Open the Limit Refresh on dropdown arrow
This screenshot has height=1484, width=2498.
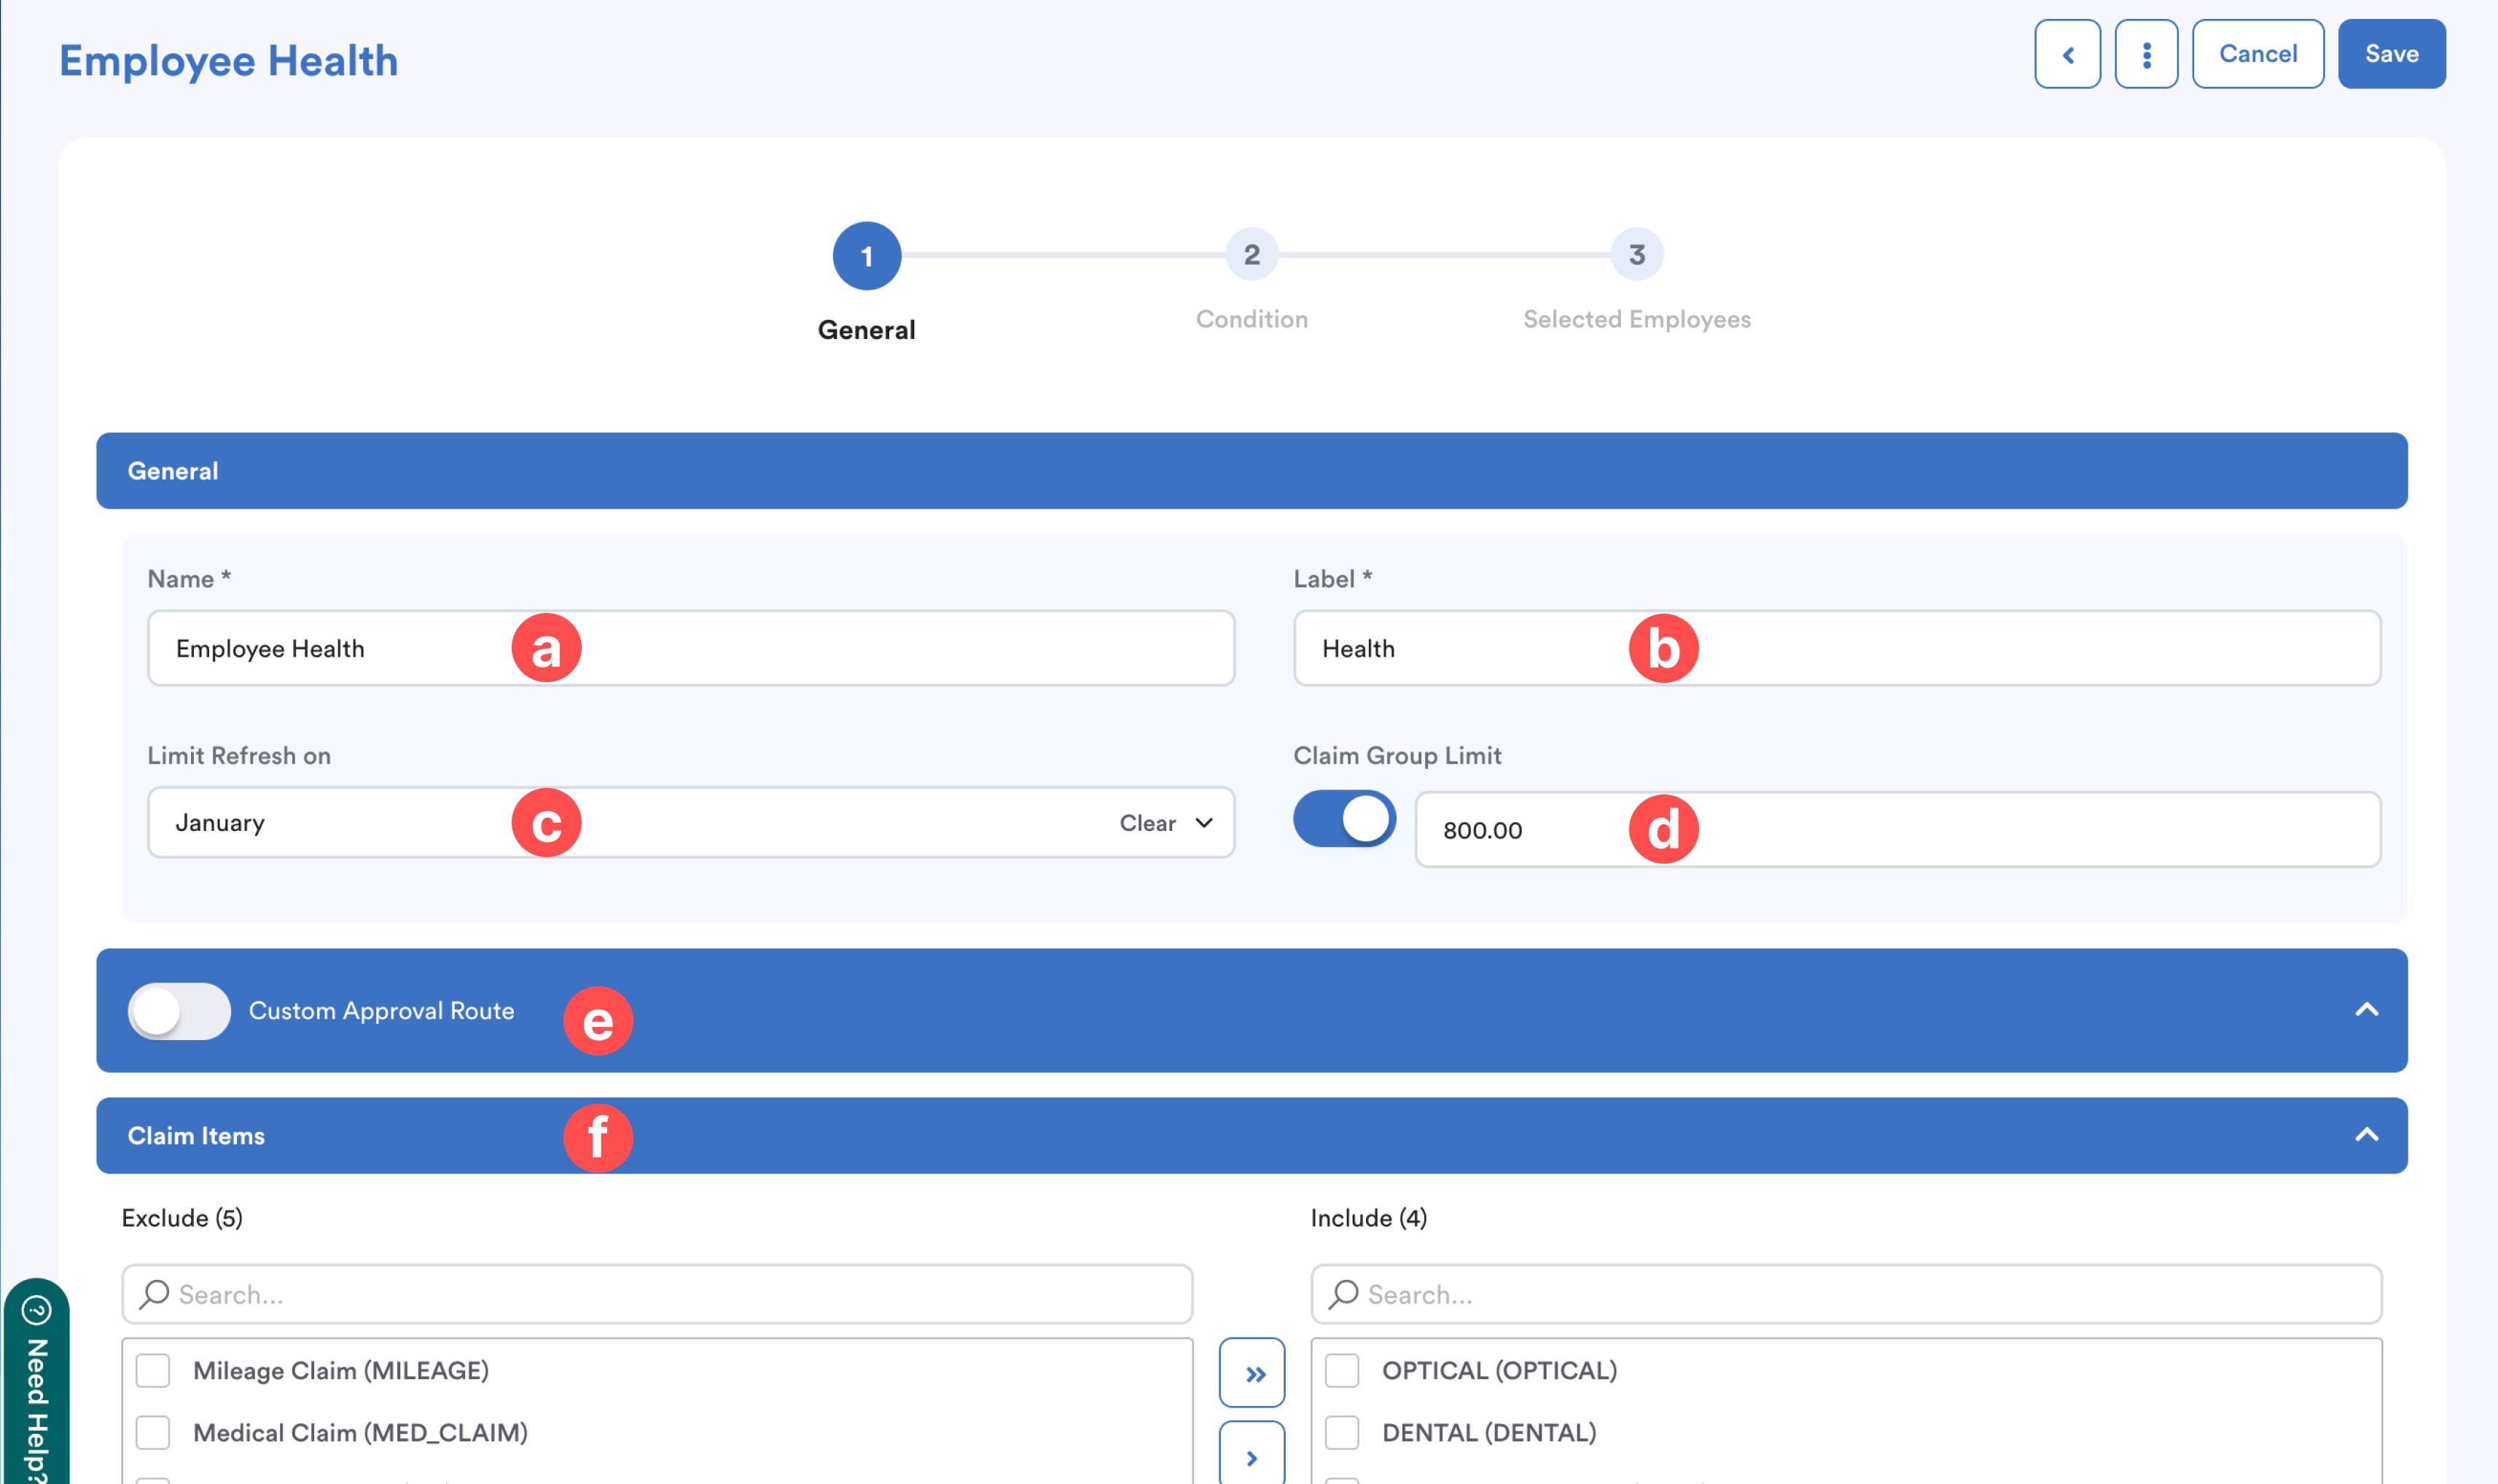tap(1203, 822)
